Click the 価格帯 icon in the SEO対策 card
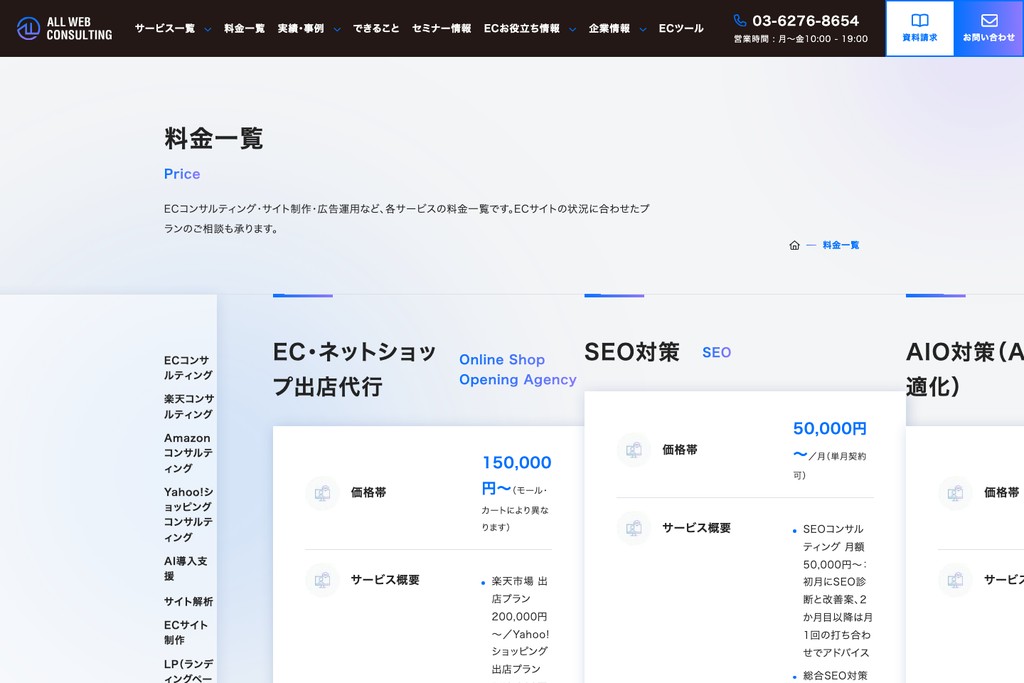1024x683 pixels. pyautogui.click(x=633, y=450)
